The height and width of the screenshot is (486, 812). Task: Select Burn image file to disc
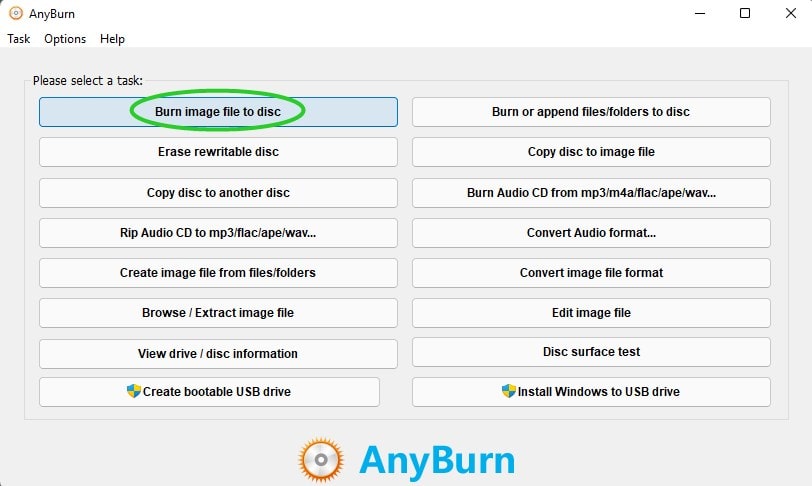point(218,112)
